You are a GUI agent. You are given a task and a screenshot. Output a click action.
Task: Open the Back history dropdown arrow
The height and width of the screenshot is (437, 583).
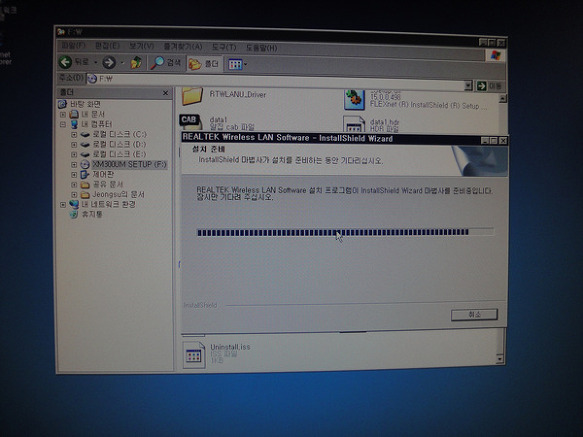coord(95,62)
